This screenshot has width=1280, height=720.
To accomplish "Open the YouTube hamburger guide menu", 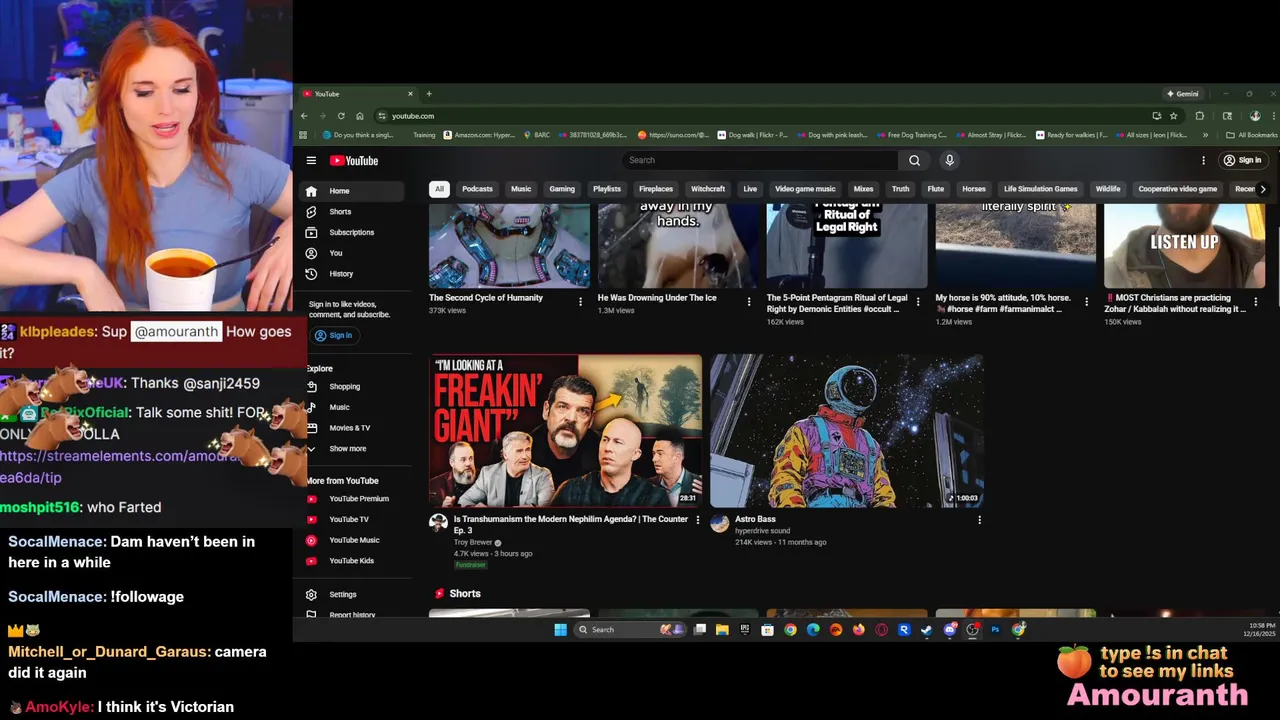I will [311, 160].
